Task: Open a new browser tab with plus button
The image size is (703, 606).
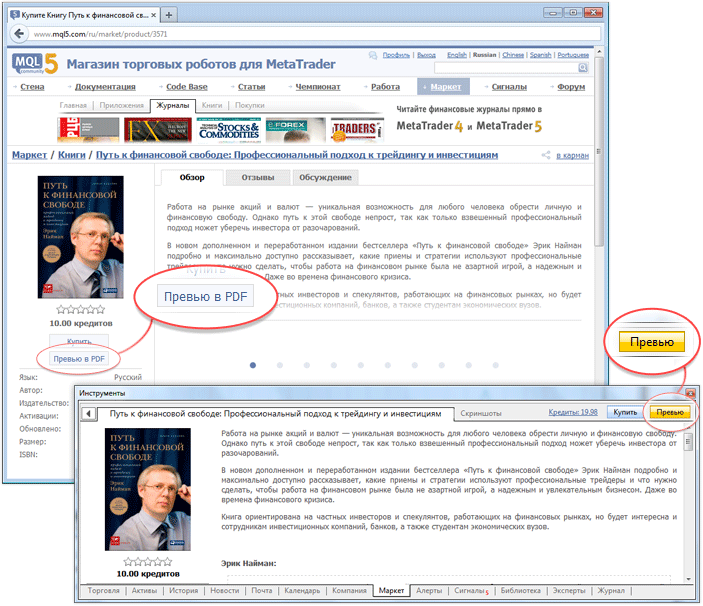Action: pyautogui.click(x=169, y=15)
